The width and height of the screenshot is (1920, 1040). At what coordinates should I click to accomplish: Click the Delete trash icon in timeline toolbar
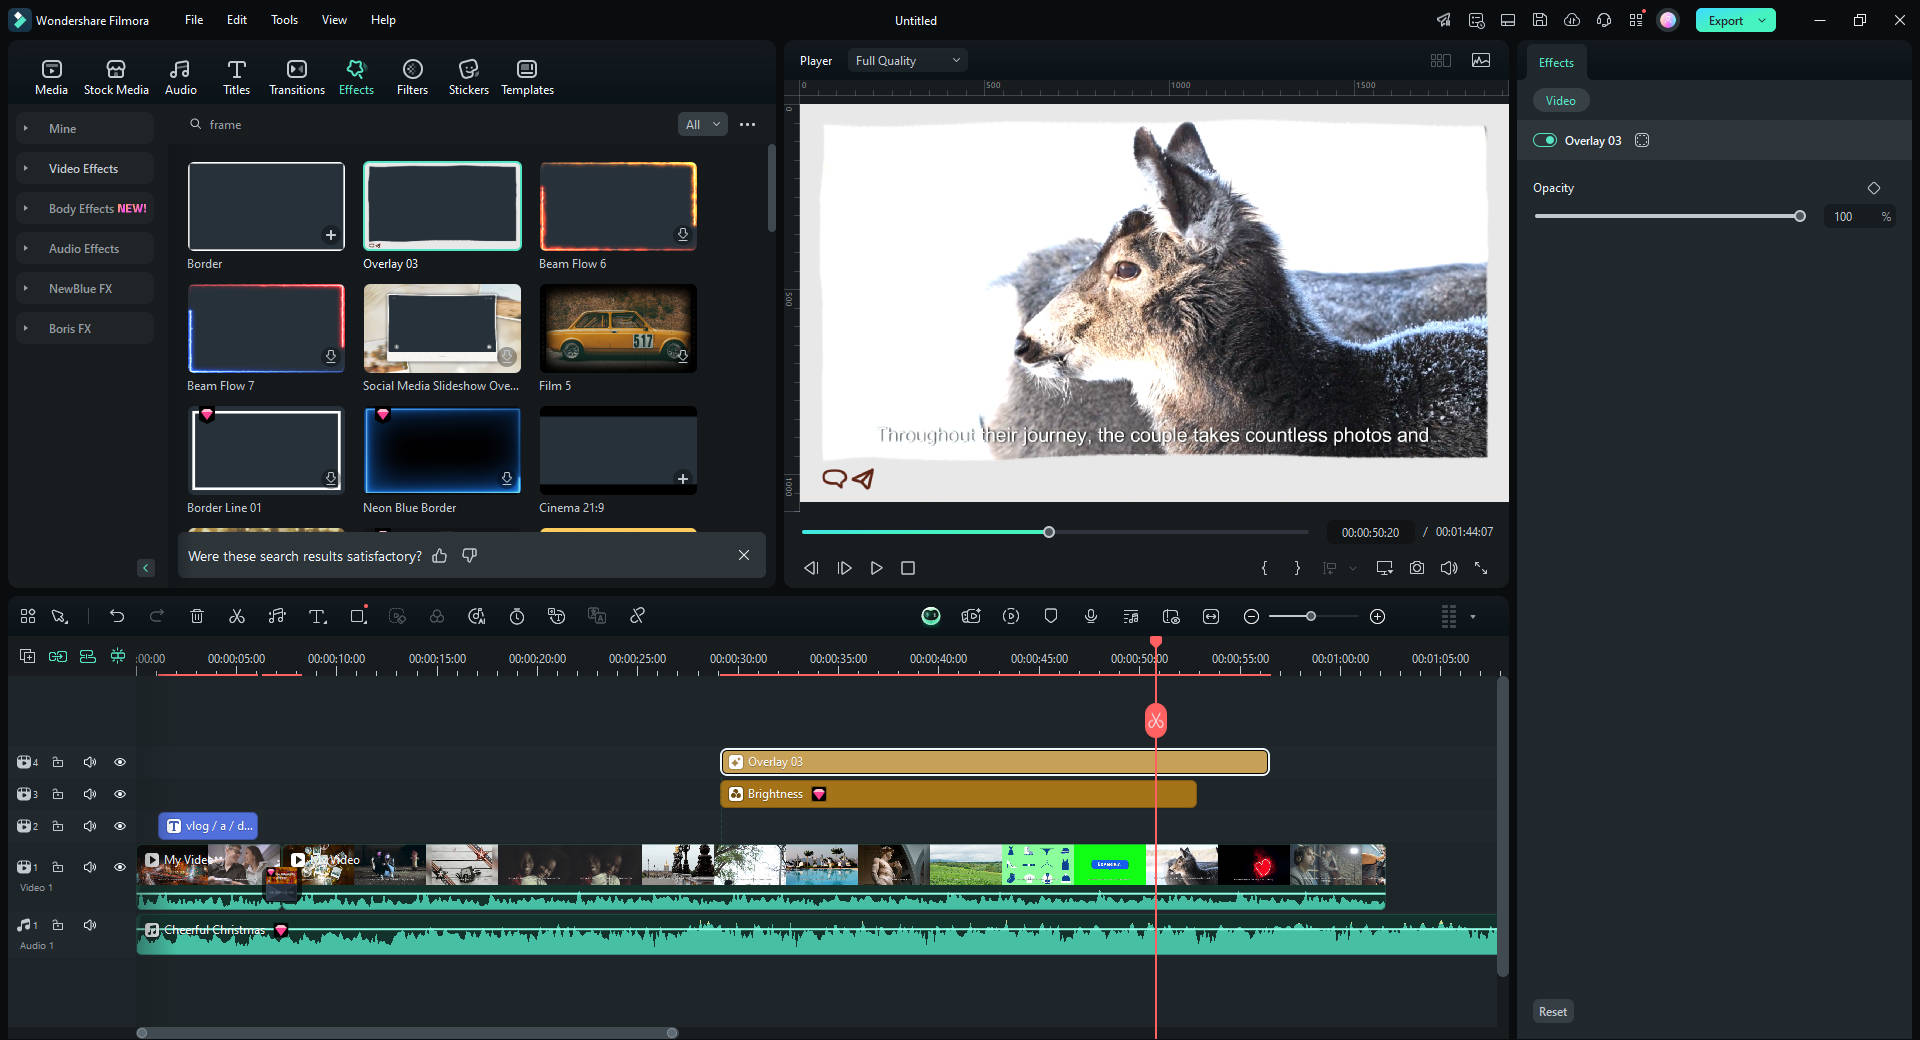tap(197, 616)
